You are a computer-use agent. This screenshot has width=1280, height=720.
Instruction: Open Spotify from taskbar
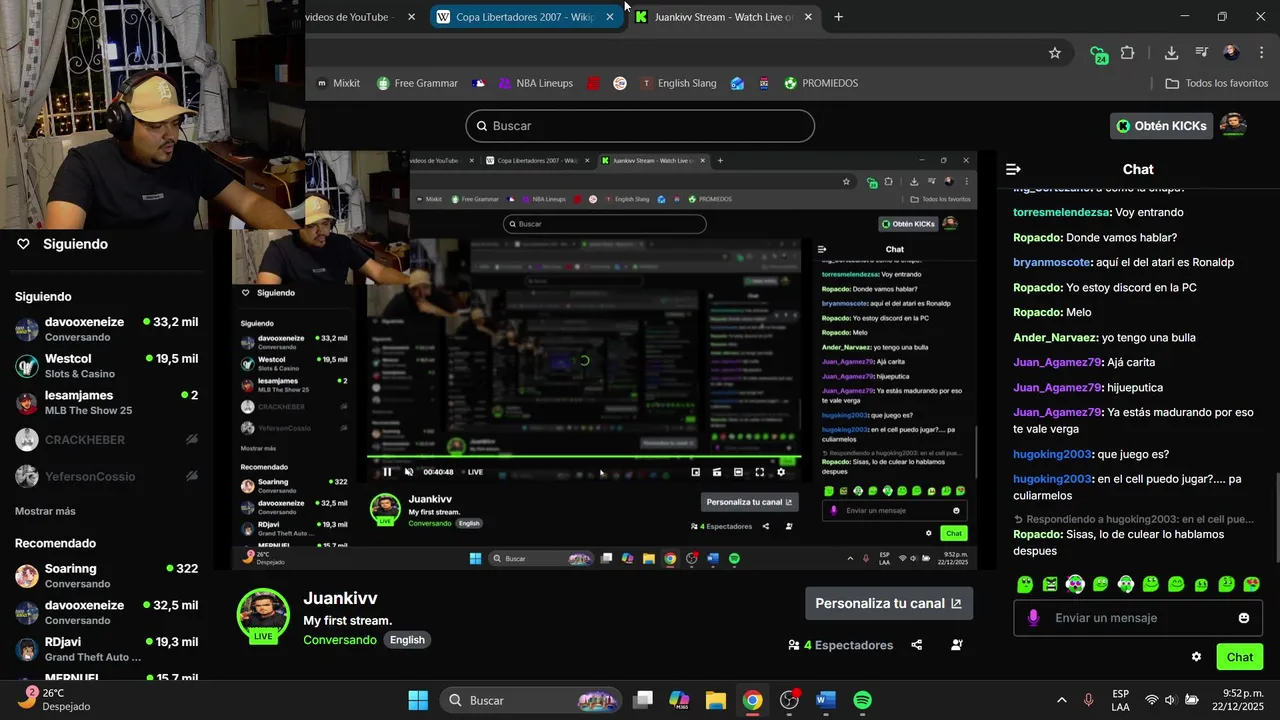coord(862,700)
